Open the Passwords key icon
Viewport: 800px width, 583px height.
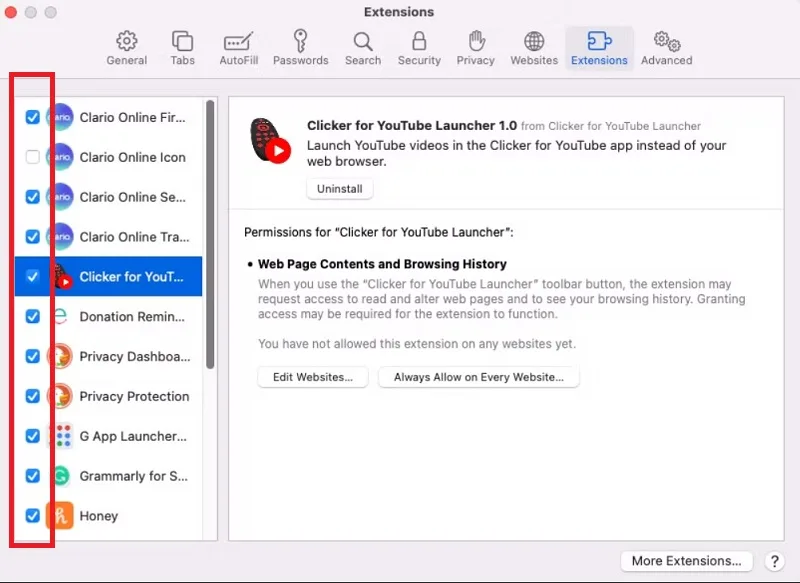[300, 41]
